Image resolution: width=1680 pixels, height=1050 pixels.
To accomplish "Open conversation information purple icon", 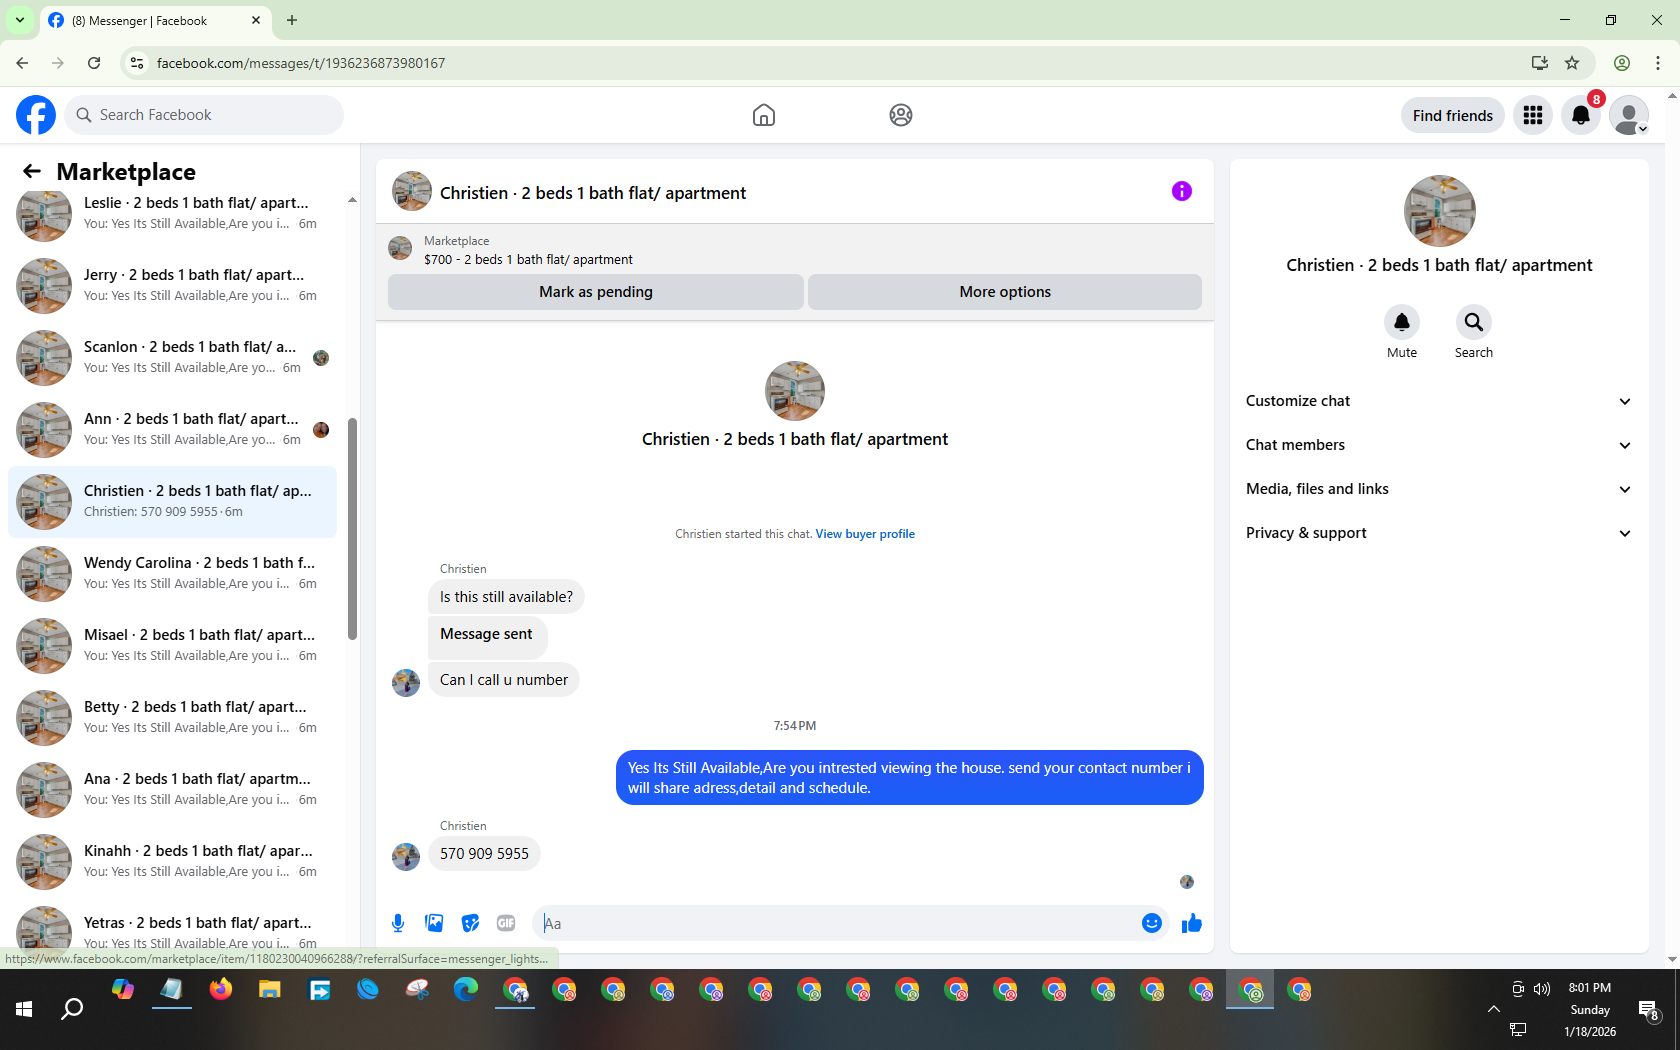I will (x=1182, y=191).
